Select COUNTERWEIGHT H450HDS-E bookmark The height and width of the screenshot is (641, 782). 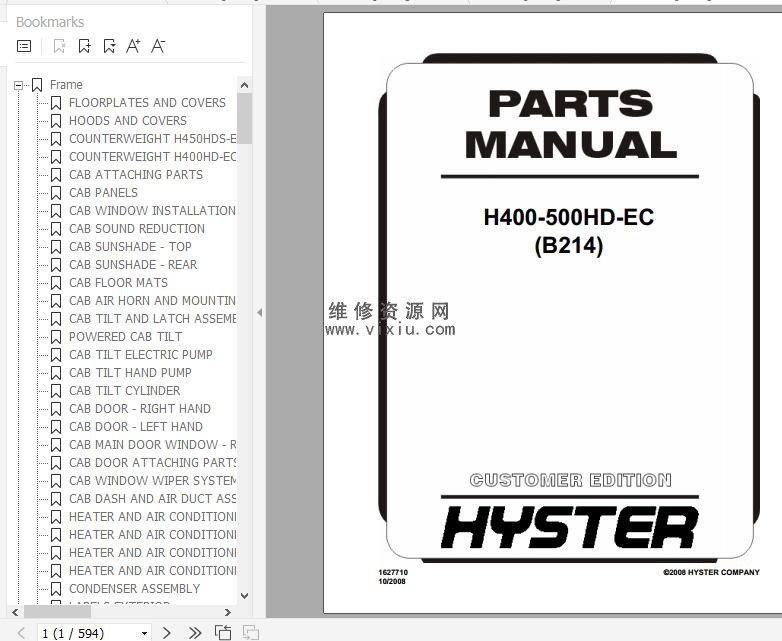[x=153, y=139]
